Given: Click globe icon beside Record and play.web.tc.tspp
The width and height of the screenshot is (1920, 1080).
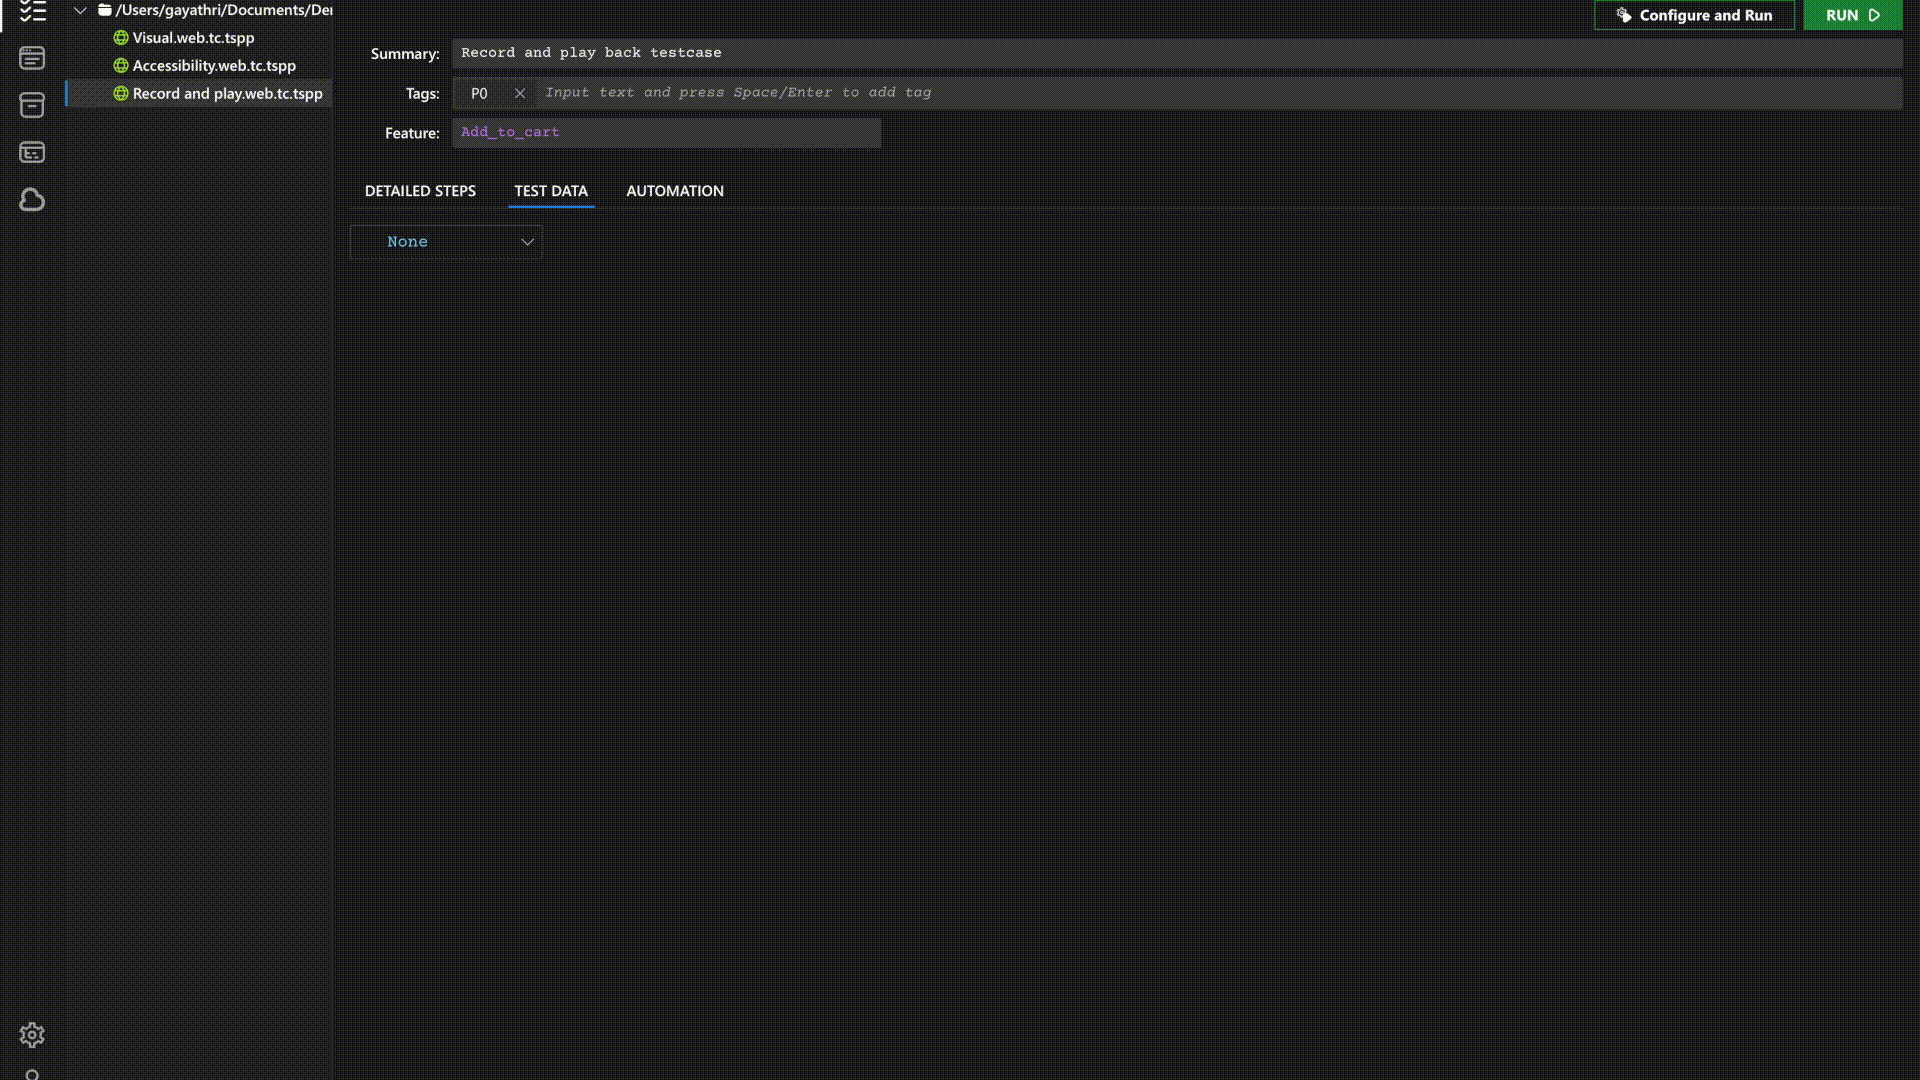Looking at the screenshot, I should (x=121, y=94).
